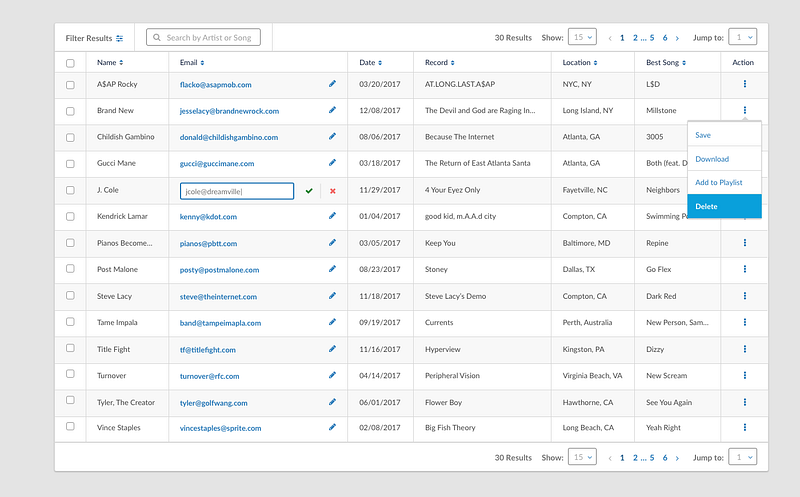800x497 pixels.
Task: Go to page 2 in top pagination
Action: click(x=635, y=38)
